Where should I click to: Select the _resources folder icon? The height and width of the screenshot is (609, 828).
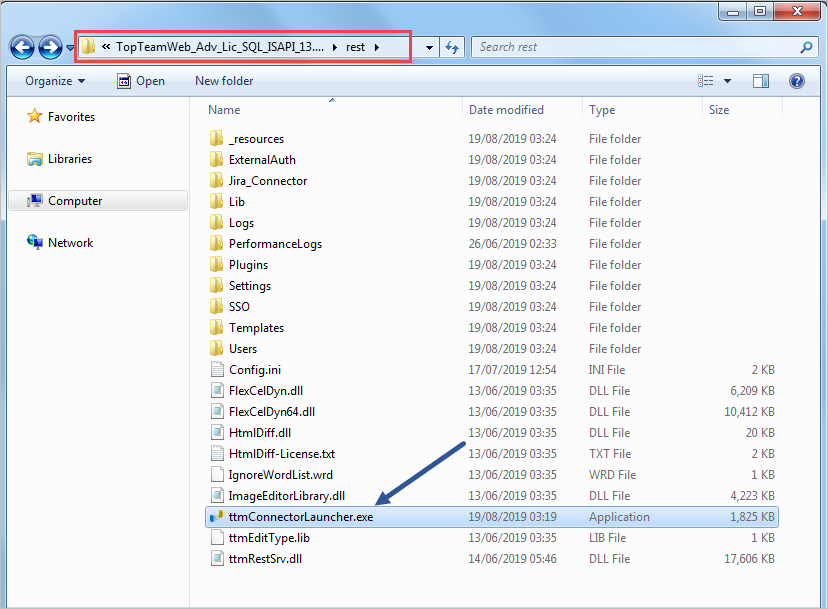click(x=217, y=138)
